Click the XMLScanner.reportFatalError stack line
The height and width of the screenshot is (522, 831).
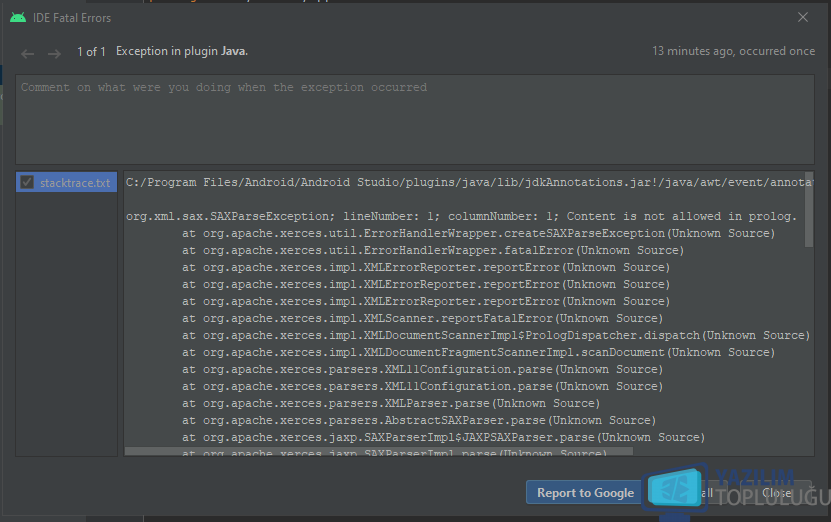click(422, 318)
